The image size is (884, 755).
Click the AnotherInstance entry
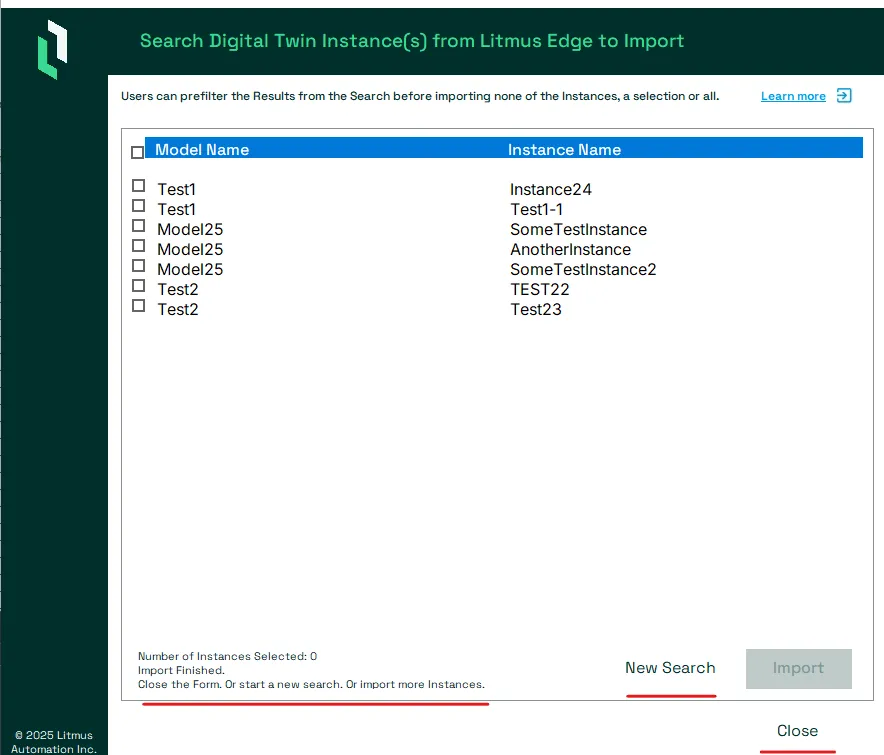[571, 250]
